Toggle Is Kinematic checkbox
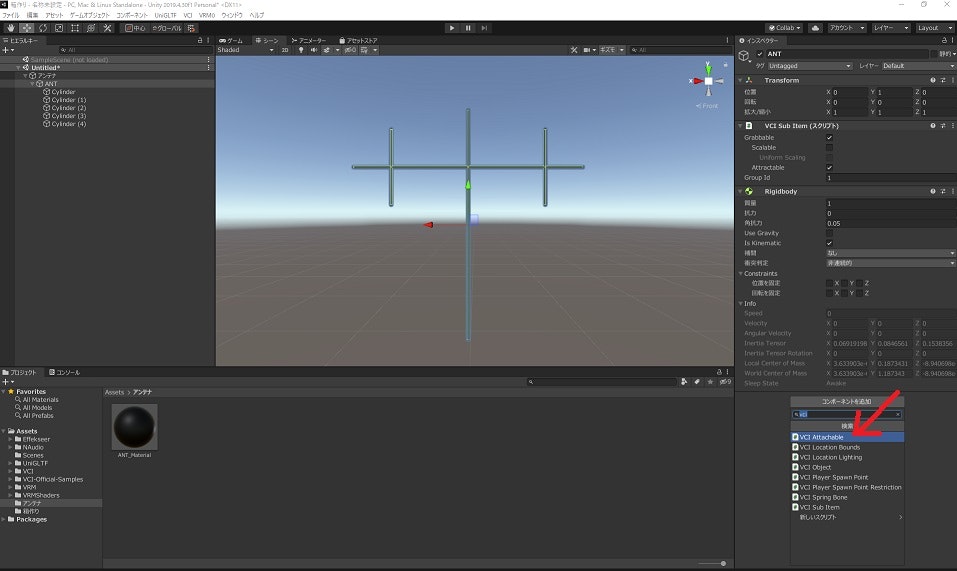This screenshot has width=957, height=571. click(829, 243)
